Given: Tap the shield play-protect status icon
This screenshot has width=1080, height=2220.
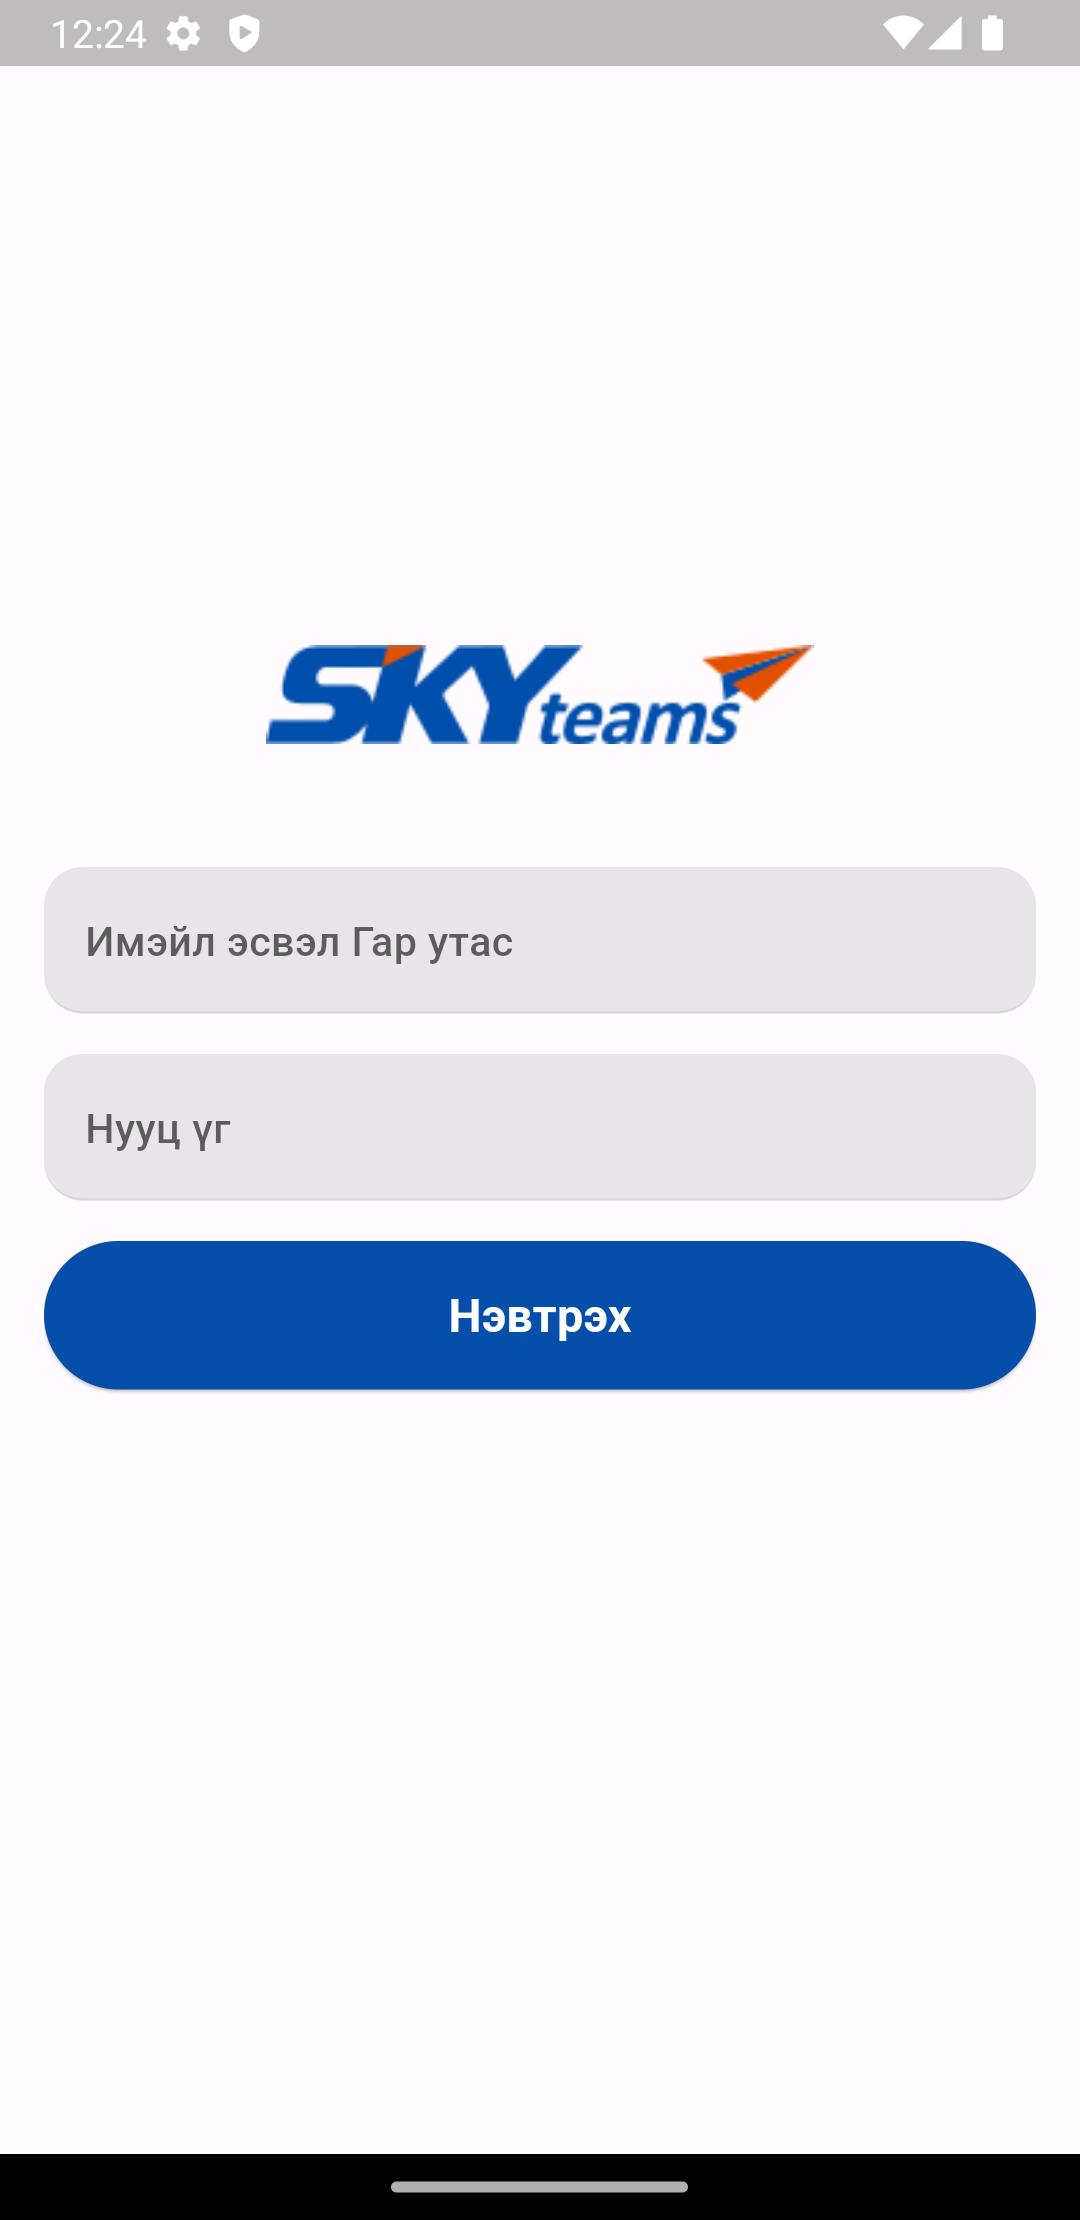Looking at the screenshot, I should 244,34.
